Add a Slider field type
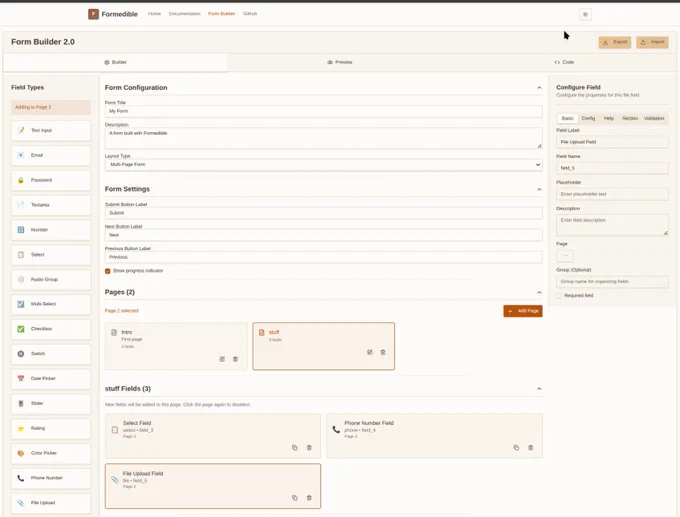This screenshot has height=517, width=680. coord(51,403)
